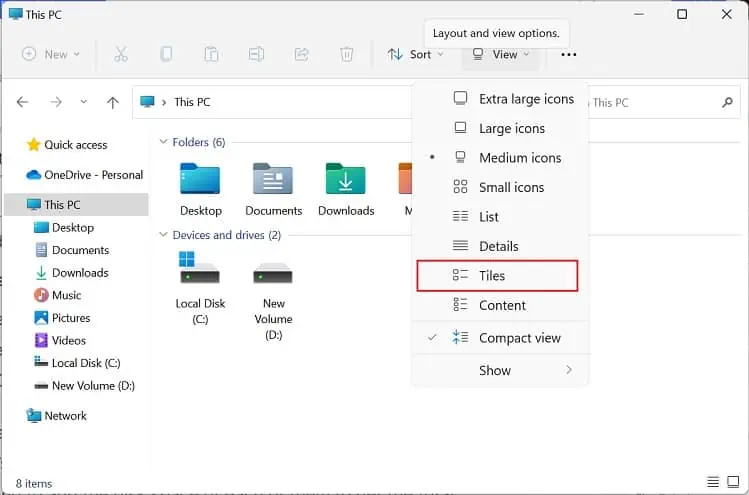The height and width of the screenshot is (495, 749).
Task: Open New Volume (D:) in navigation pane
Action: pos(85,386)
